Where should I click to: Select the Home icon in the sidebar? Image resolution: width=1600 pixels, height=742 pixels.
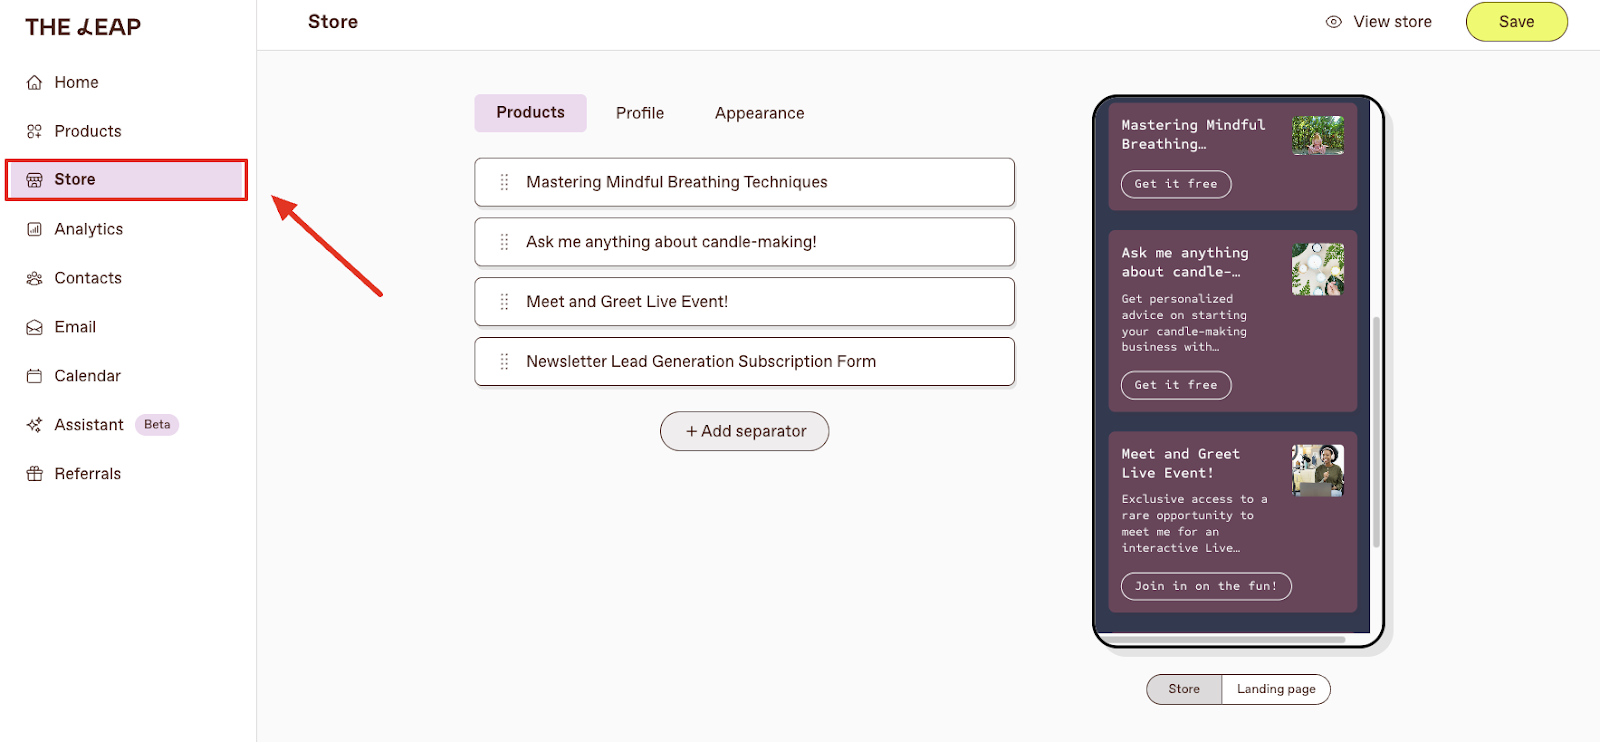[35, 82]
